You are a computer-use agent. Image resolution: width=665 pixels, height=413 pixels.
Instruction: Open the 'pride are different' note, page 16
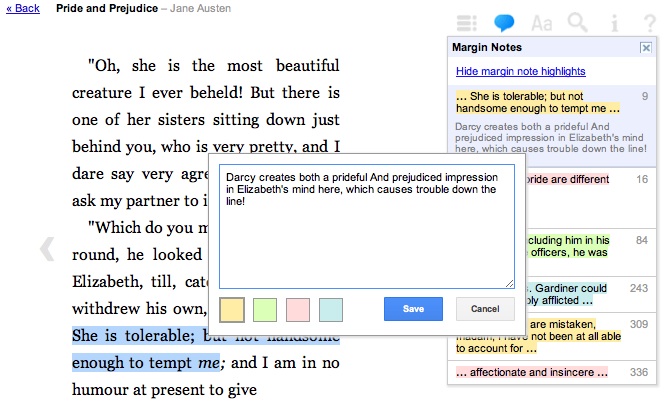(590, 198)
